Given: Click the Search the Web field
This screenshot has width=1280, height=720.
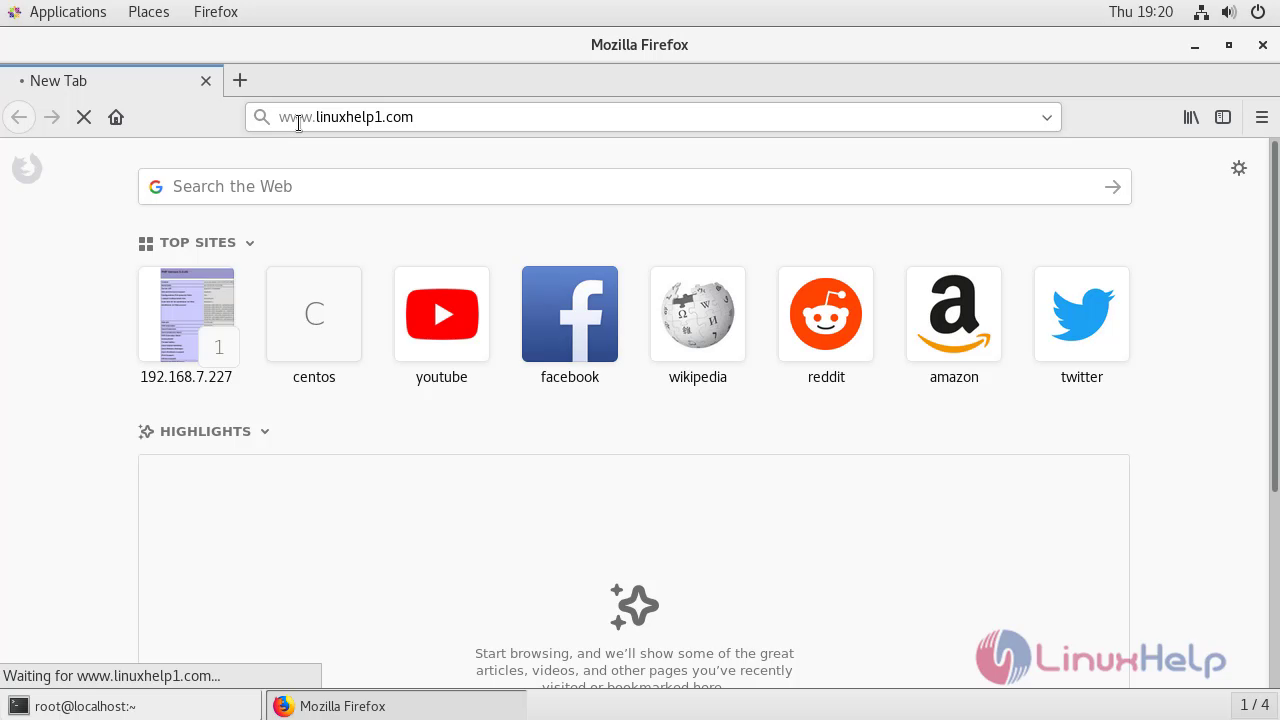Looking at the screenshot, I should click(634, 187).
